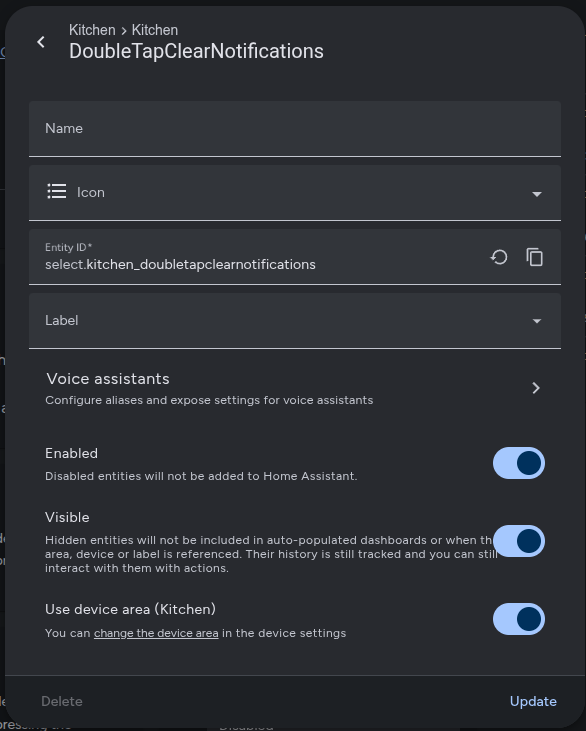The width and height of the screenshot is (586, 731).
Task: Go back using the left arrow icon
Action: pos(41,42)
